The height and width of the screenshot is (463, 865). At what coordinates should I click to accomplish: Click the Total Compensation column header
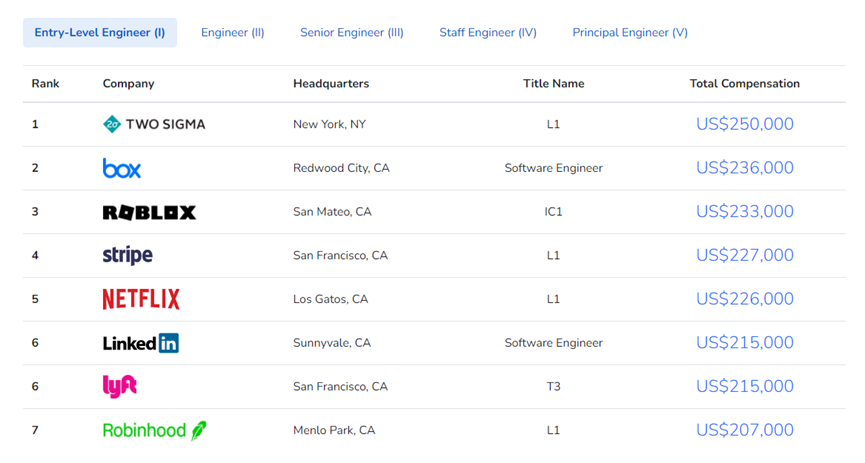[745, 84]
